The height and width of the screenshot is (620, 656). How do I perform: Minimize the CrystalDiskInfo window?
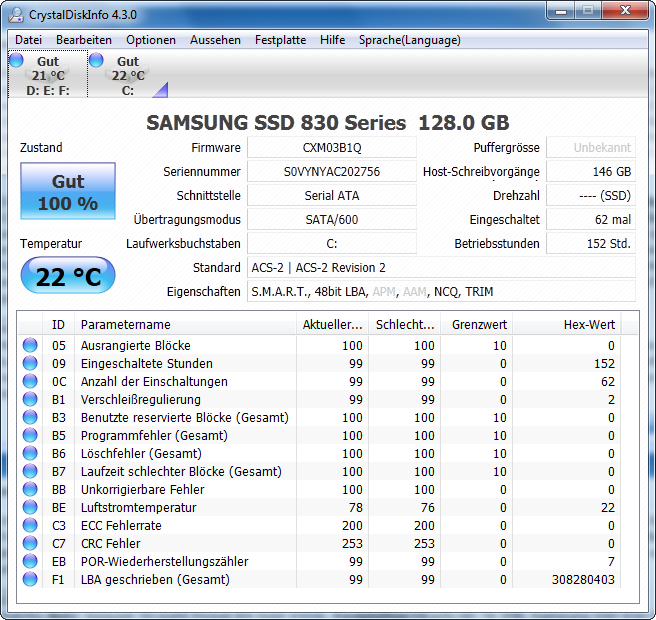click(561, 10)
